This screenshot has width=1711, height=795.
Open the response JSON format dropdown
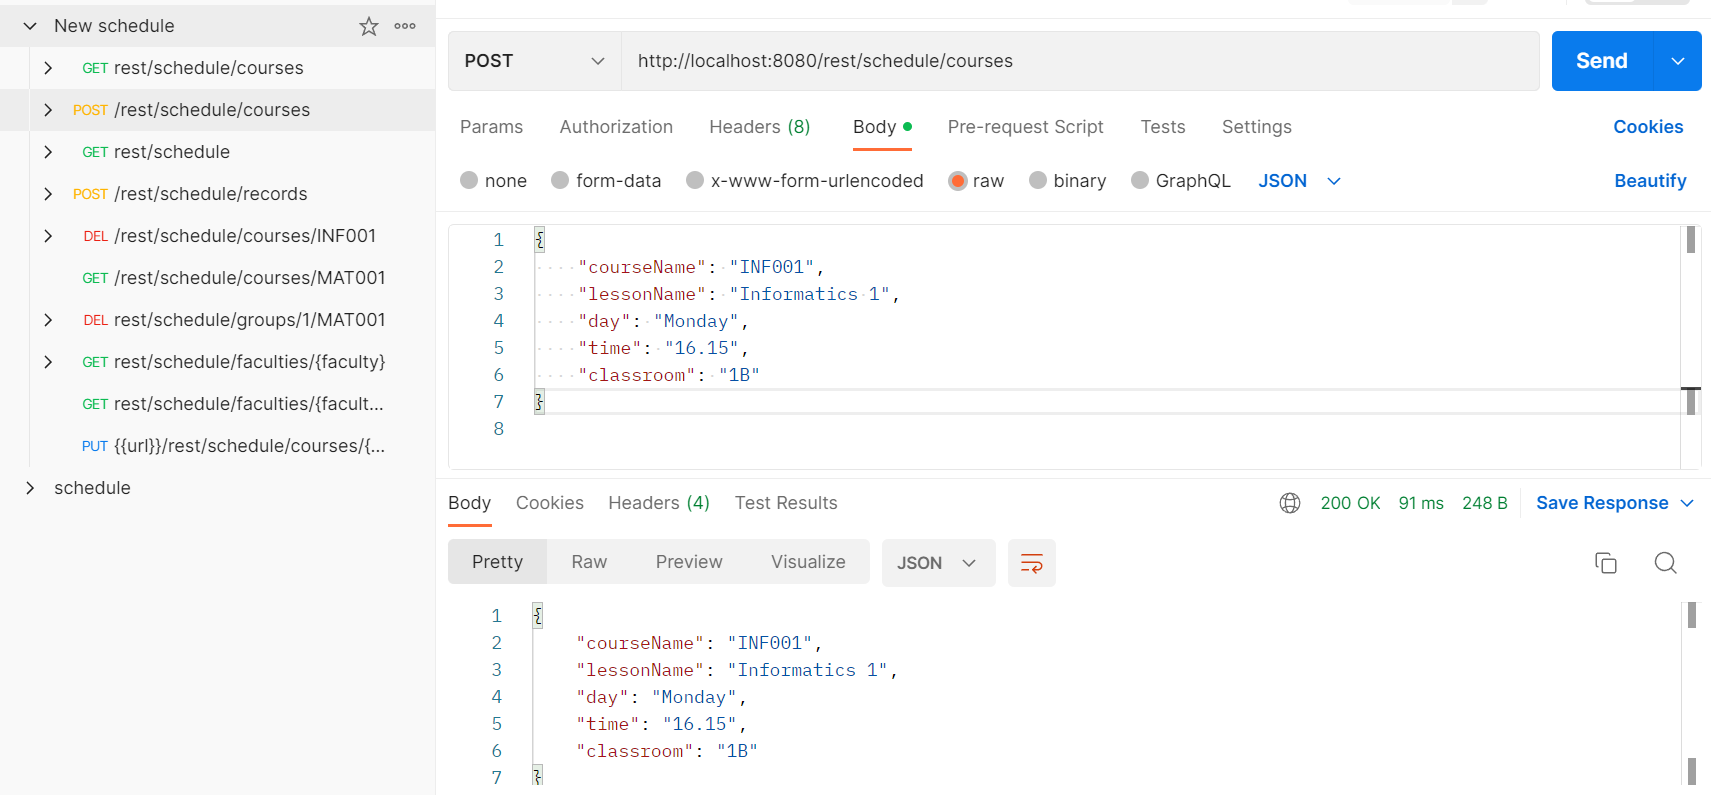(x=937, y=563)
